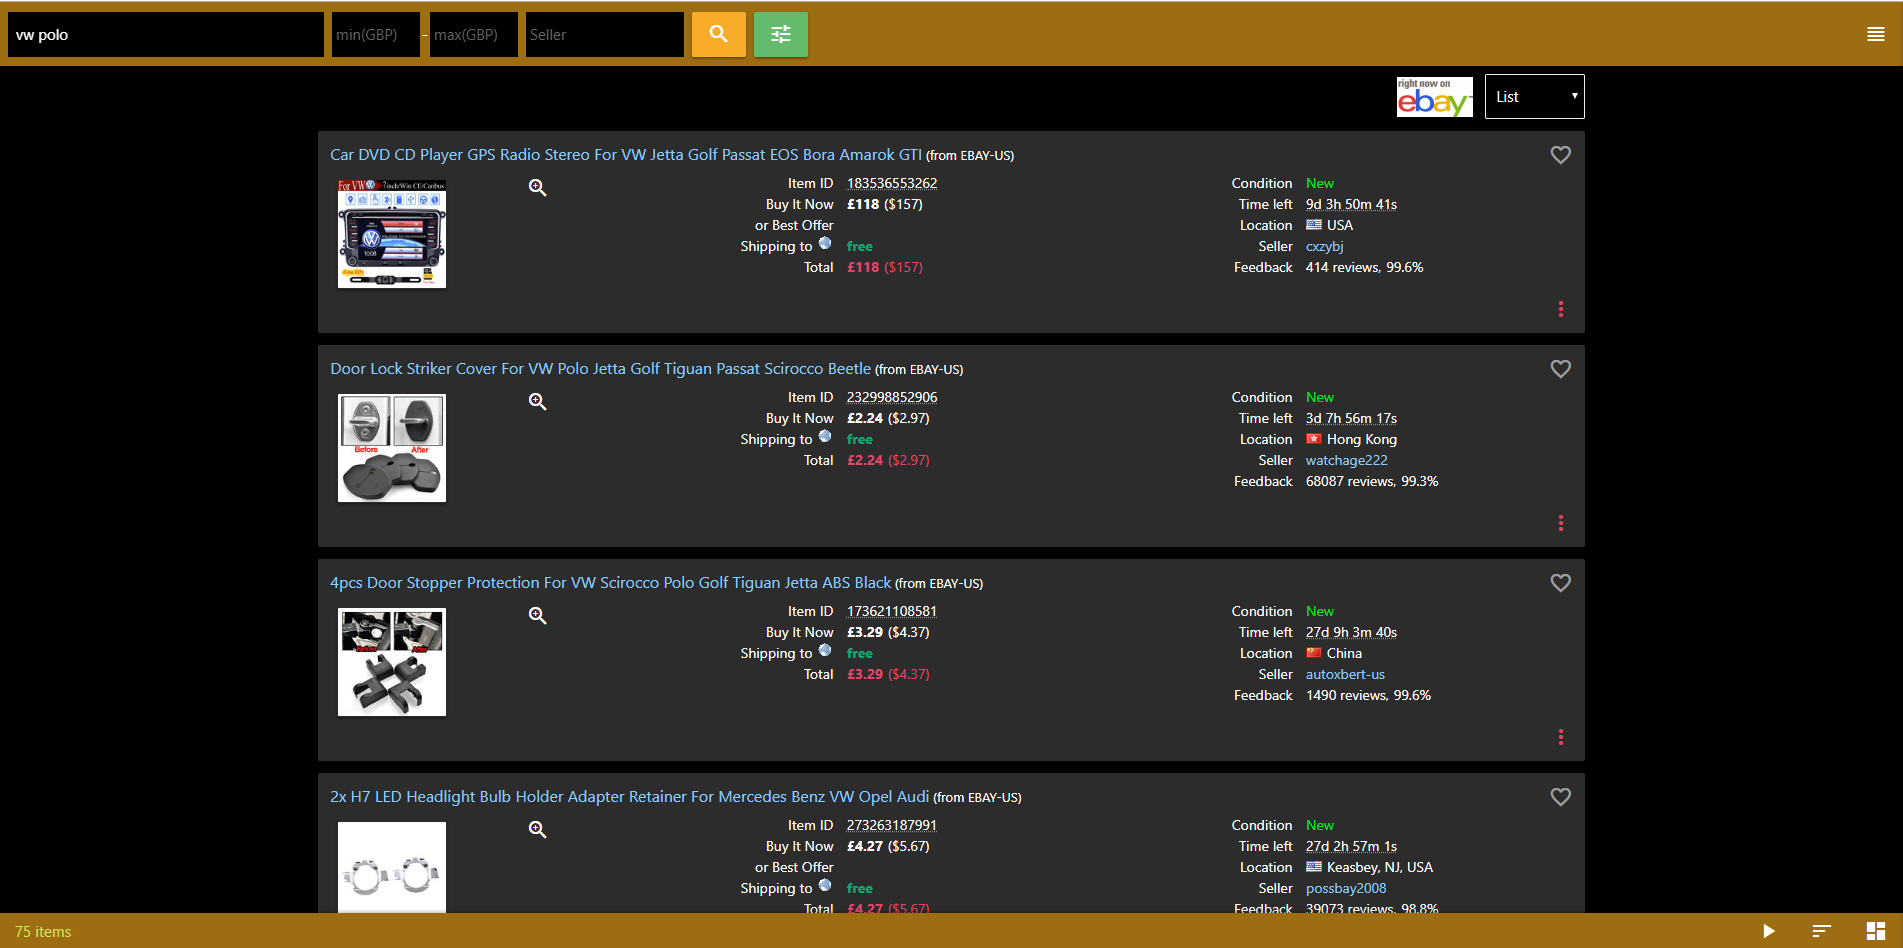Click 414 reviews, 99.6% feedback

(x=1364, y=267)
